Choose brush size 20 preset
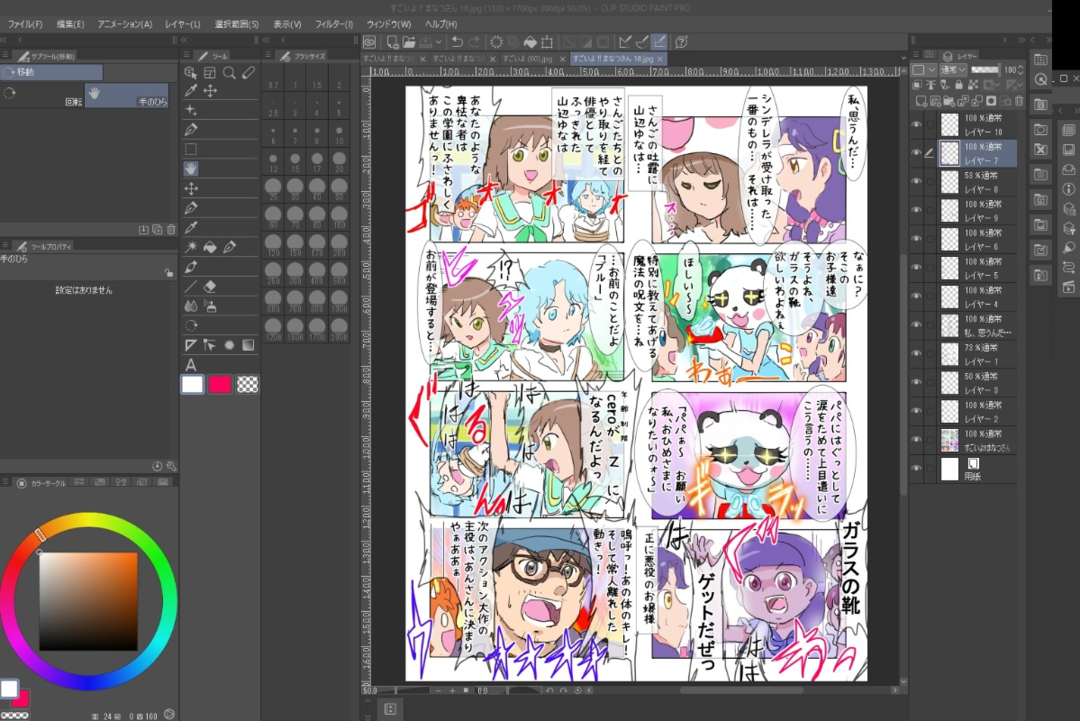This screenshot has height=721, width=1080. point(338,160)
